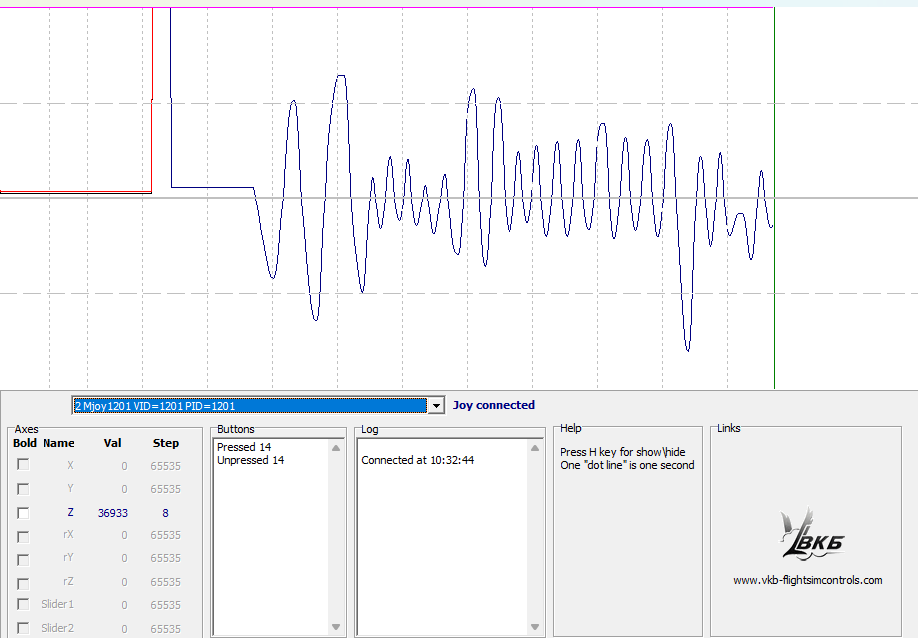Enable bold for the X axis
Viewport: 918px width, 638px height.
23,465
